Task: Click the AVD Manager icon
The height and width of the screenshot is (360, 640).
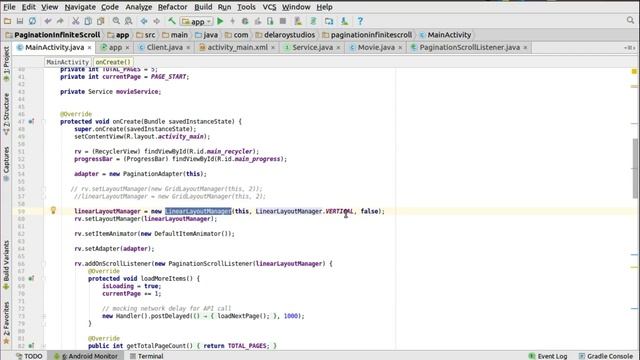Action: click(x=298, y=21)
